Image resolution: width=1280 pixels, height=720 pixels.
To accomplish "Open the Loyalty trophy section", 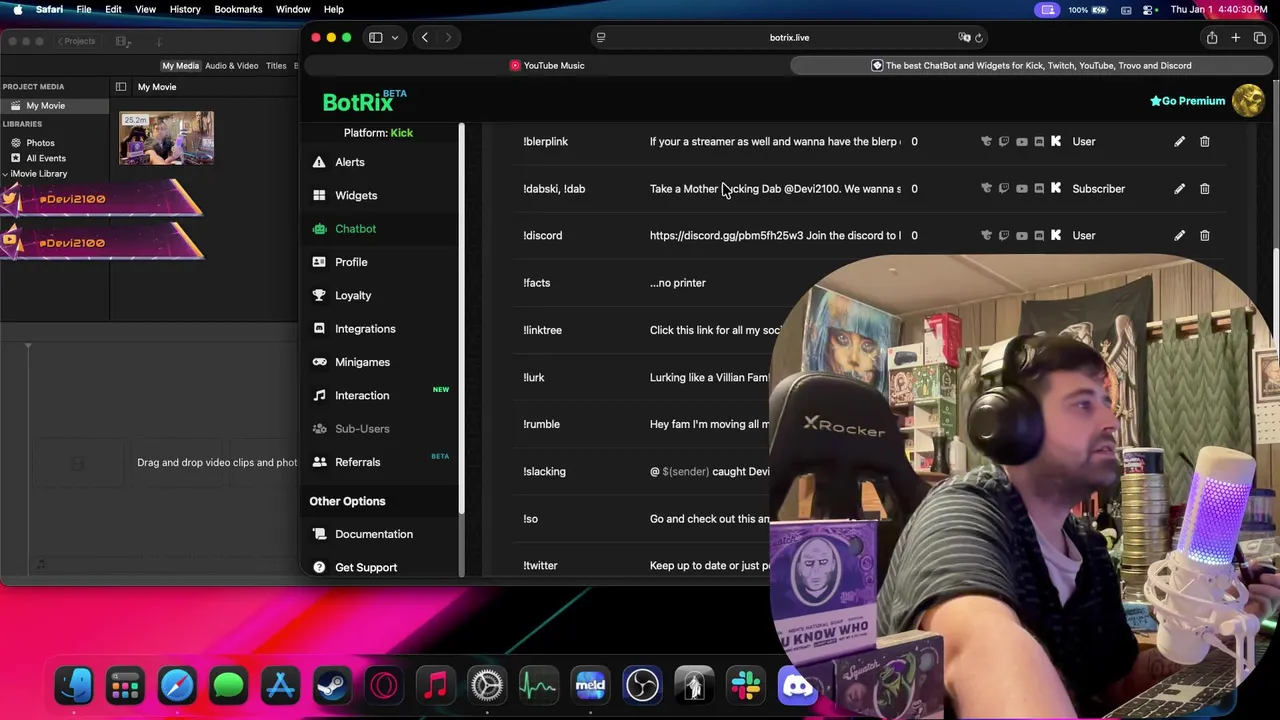I will coord(353,295).
